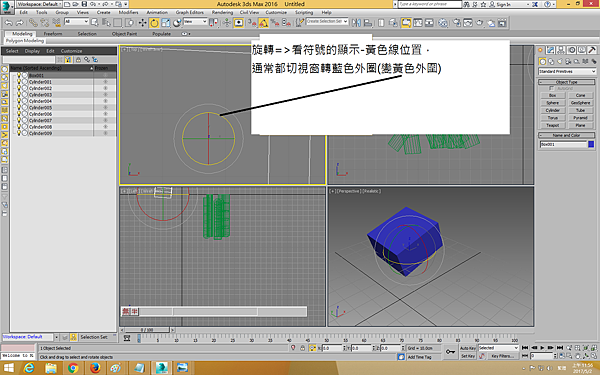Activate the Select and Rotate tool
Viewport: 600px width, 375px height.
coord(154,23)
